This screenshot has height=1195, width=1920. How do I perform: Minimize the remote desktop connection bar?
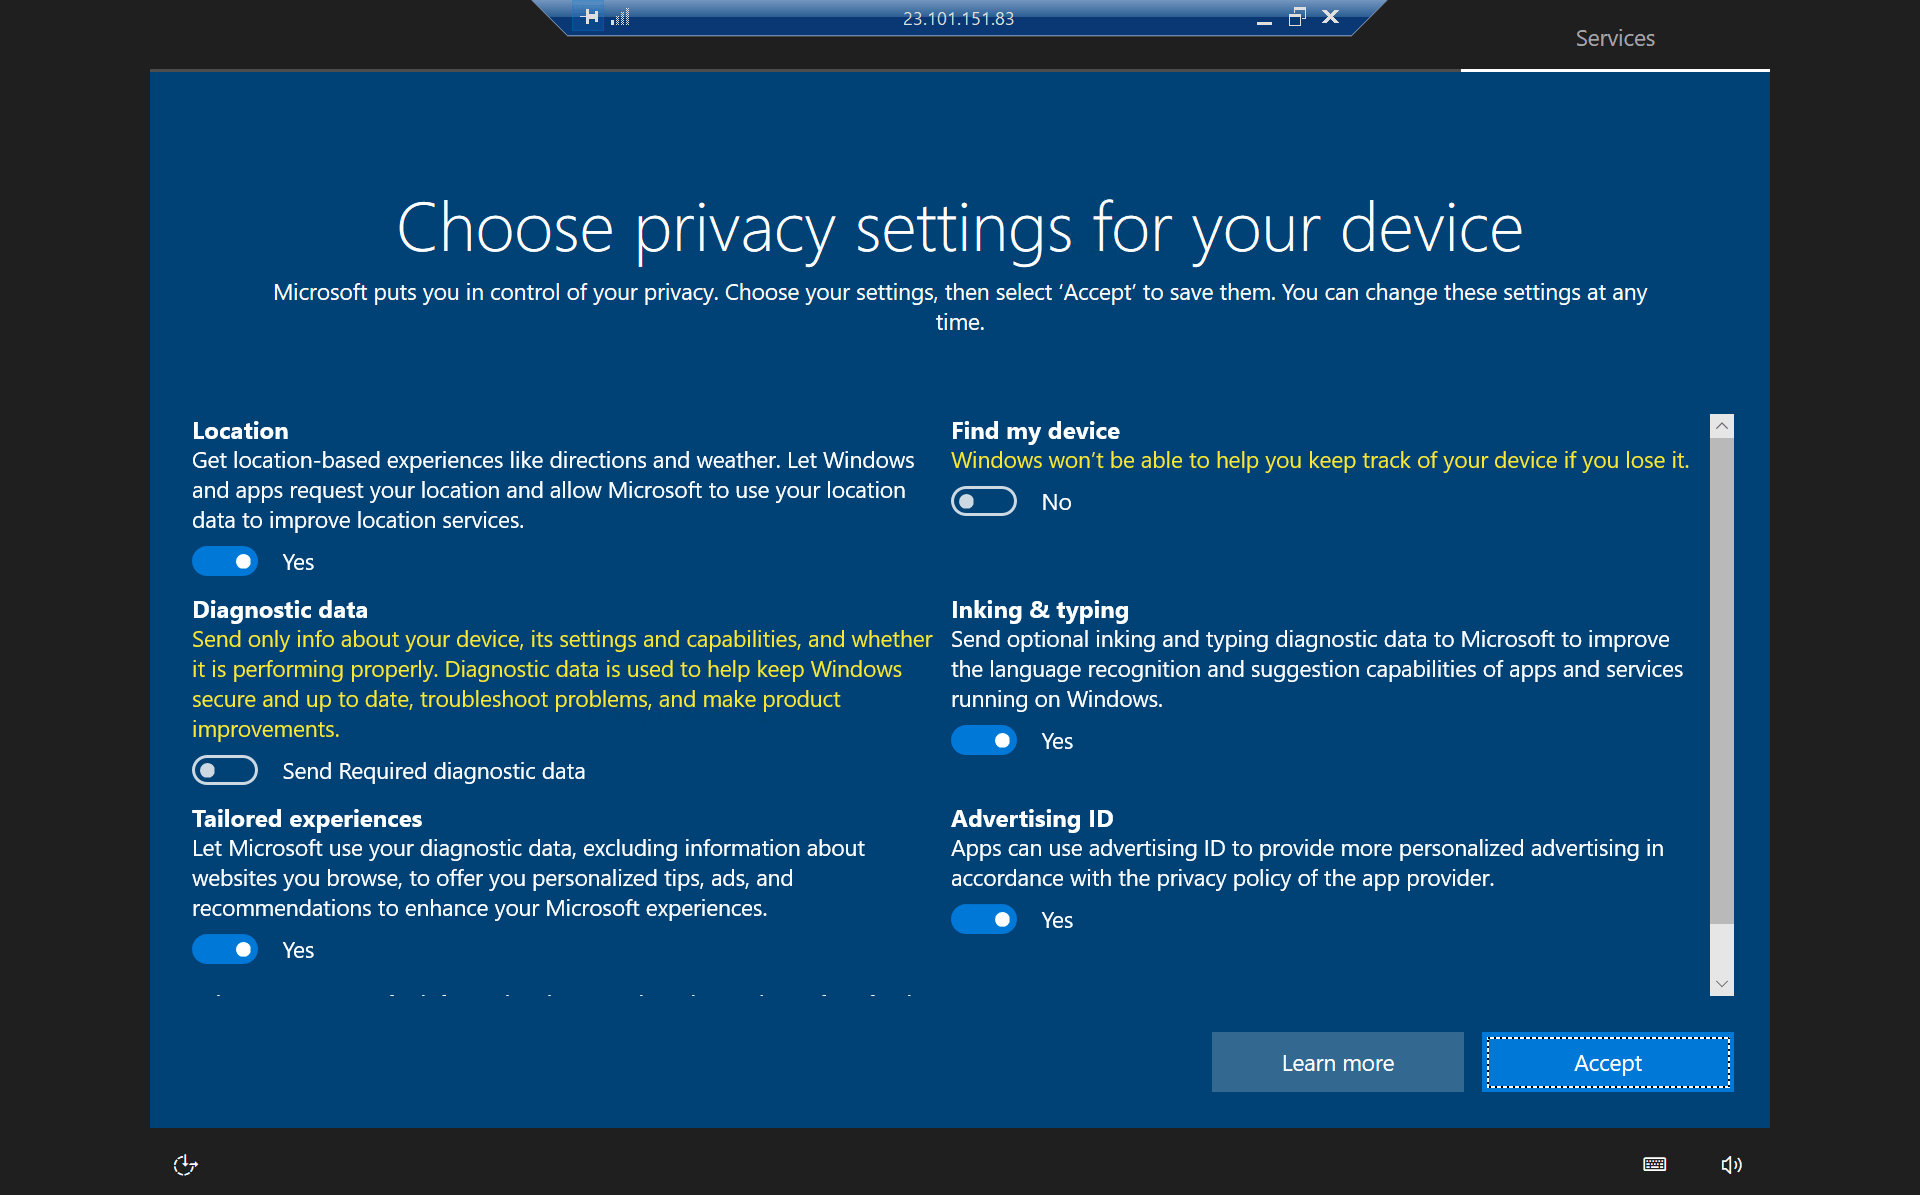pos(1264,19)
